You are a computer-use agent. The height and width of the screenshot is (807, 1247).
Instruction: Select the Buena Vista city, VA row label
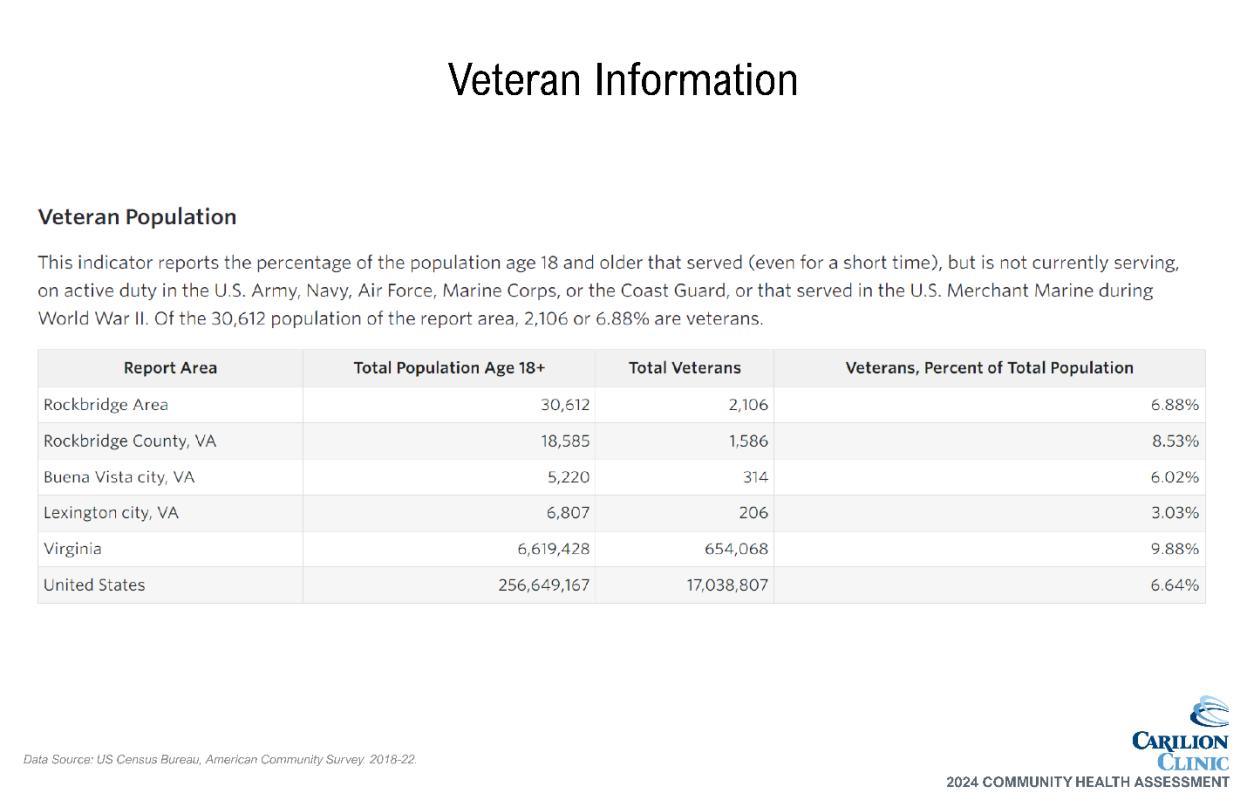tap(119, 477)
